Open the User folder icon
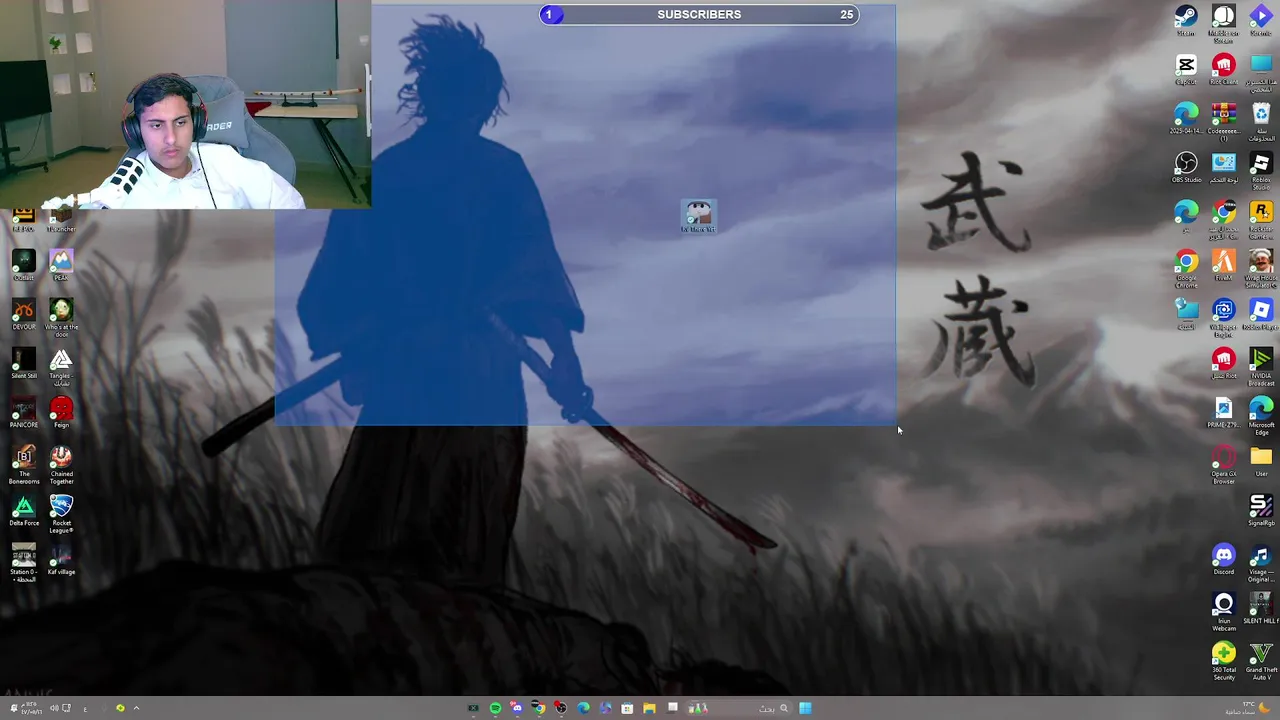 [1261, 462]
